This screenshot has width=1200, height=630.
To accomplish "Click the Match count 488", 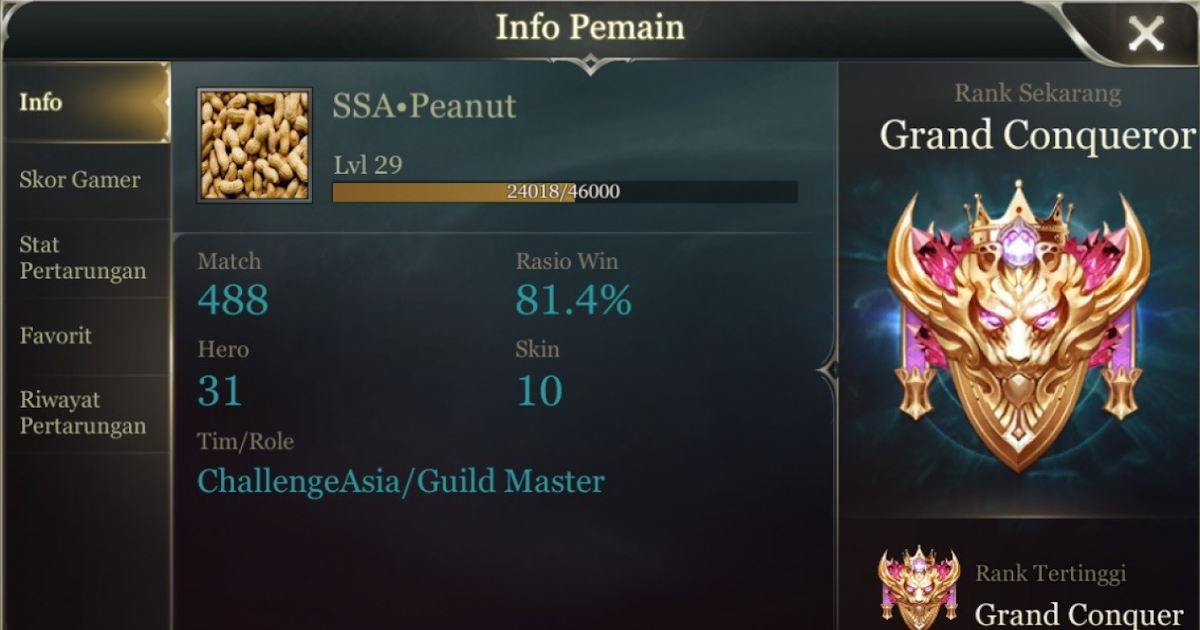I will (233, 299).
